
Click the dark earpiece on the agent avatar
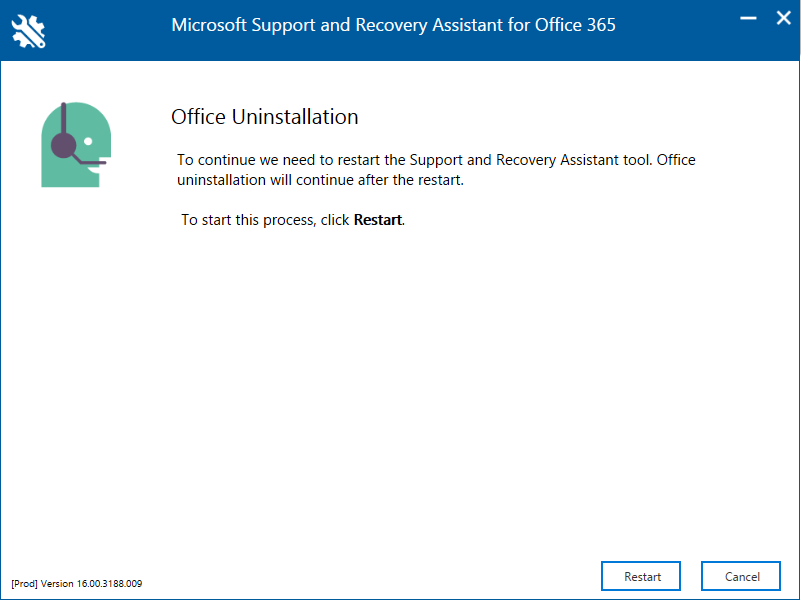[63, 147]
